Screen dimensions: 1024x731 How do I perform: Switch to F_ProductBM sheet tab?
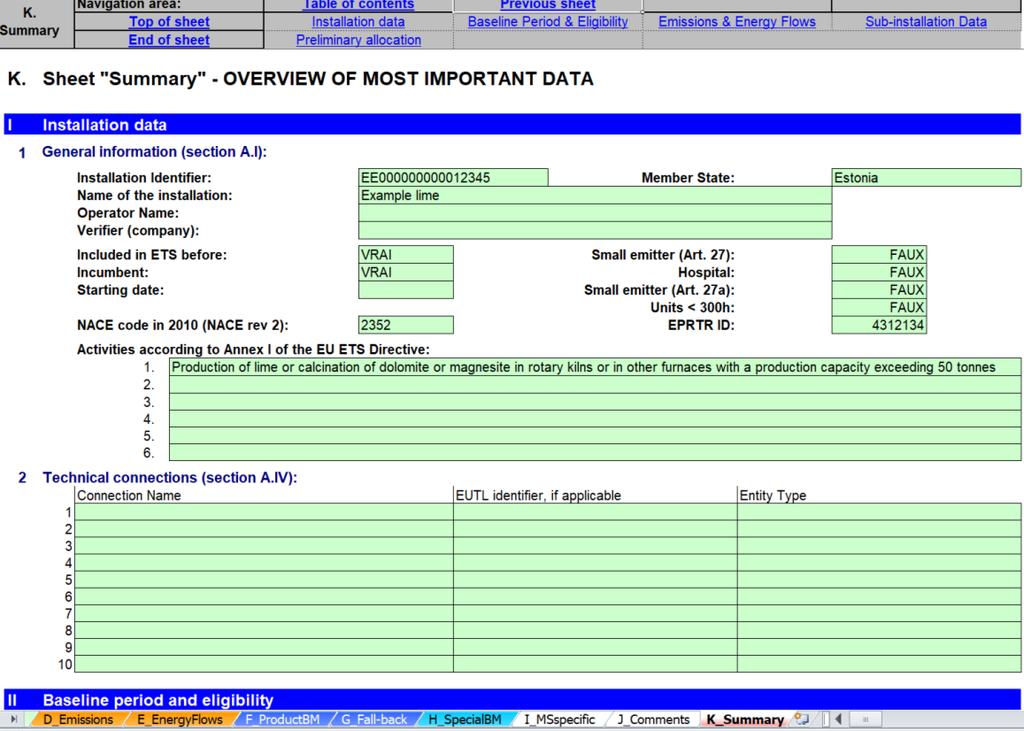pyautogui.click(x=282, y=719)
